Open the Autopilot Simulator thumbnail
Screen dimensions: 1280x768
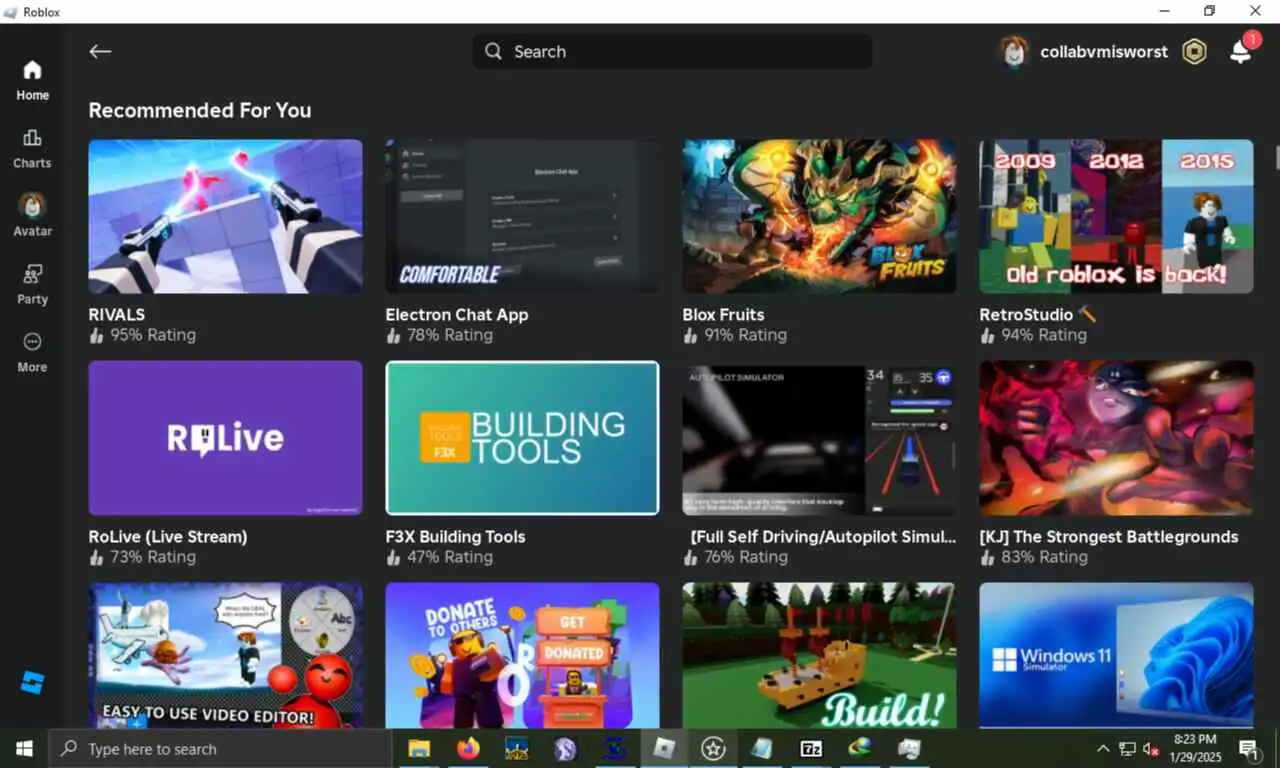(x=819, y=438)
